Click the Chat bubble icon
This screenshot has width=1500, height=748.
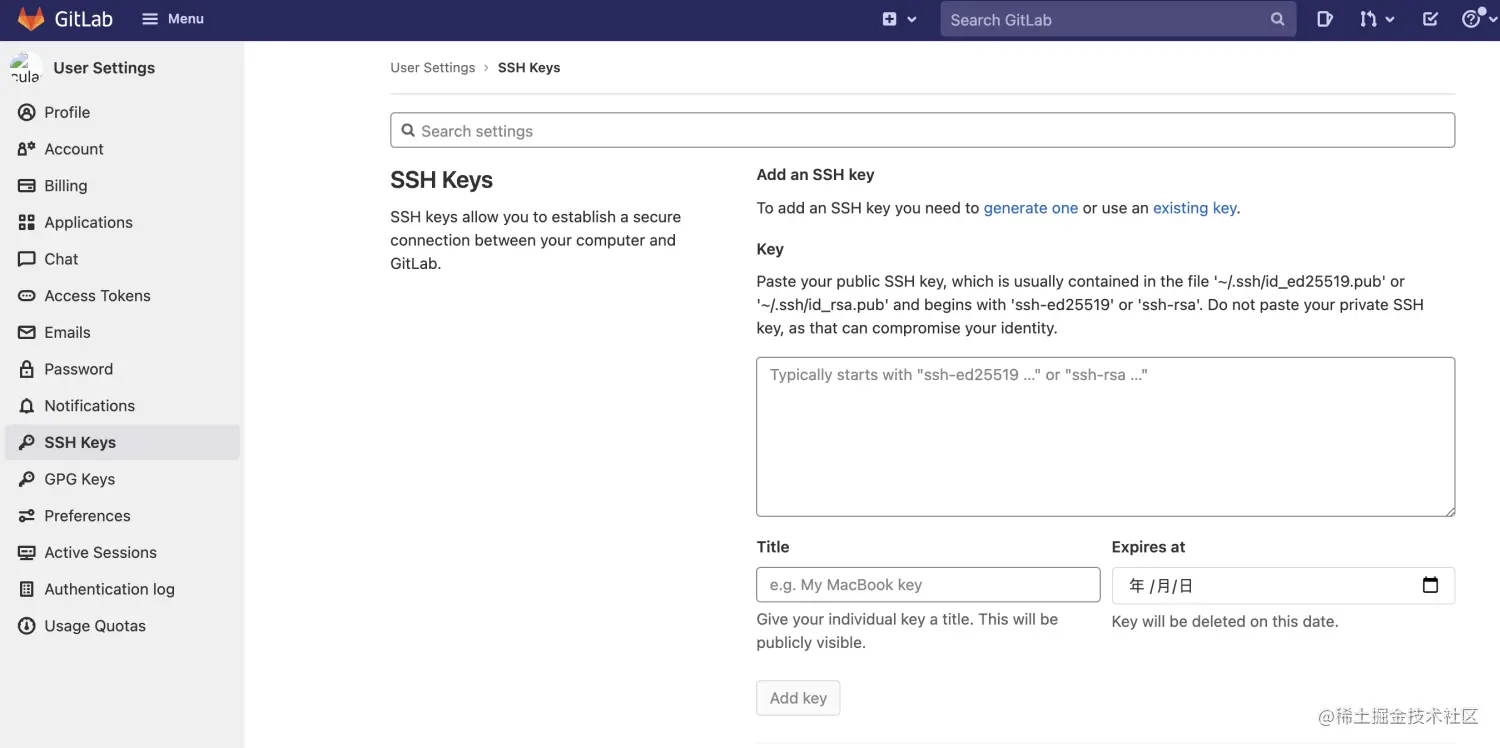click(x=27, y=259)
